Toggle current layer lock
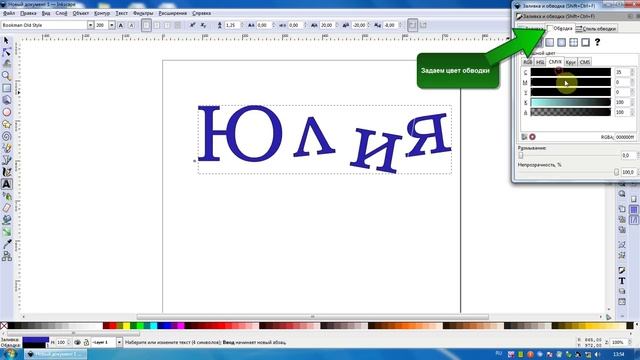 86,342
